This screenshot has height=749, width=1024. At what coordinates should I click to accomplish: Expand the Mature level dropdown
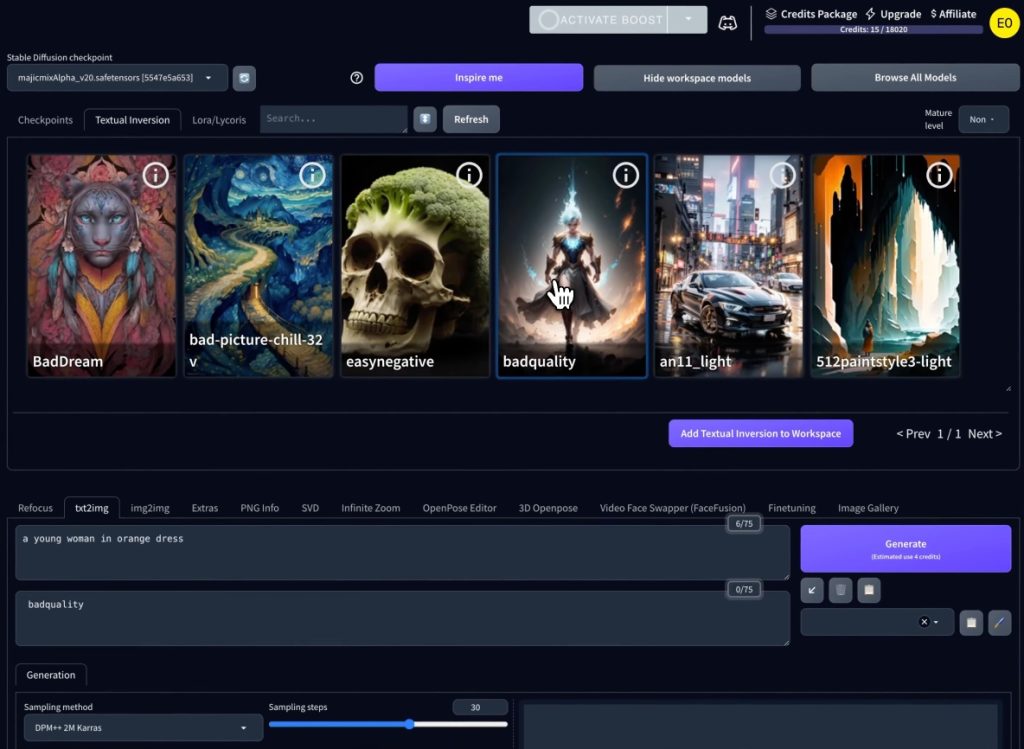point(983,119)
